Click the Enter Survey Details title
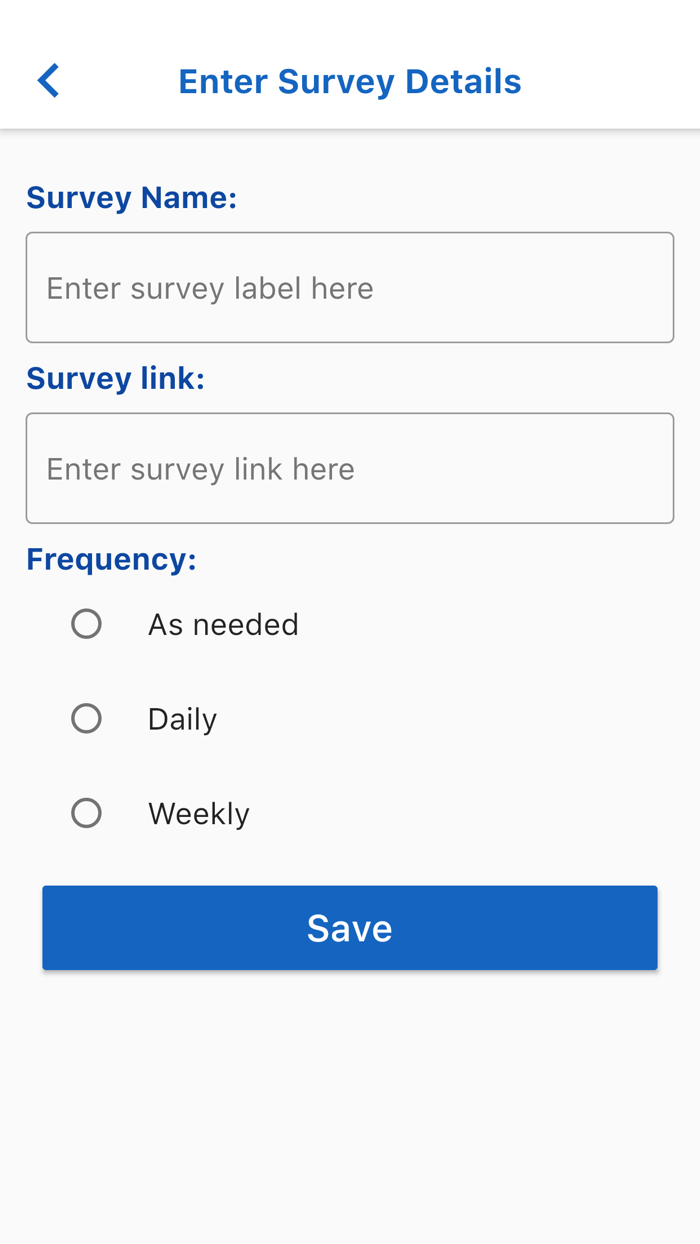The width and height of the screenshot is (700, 1244). coord(349,81)
